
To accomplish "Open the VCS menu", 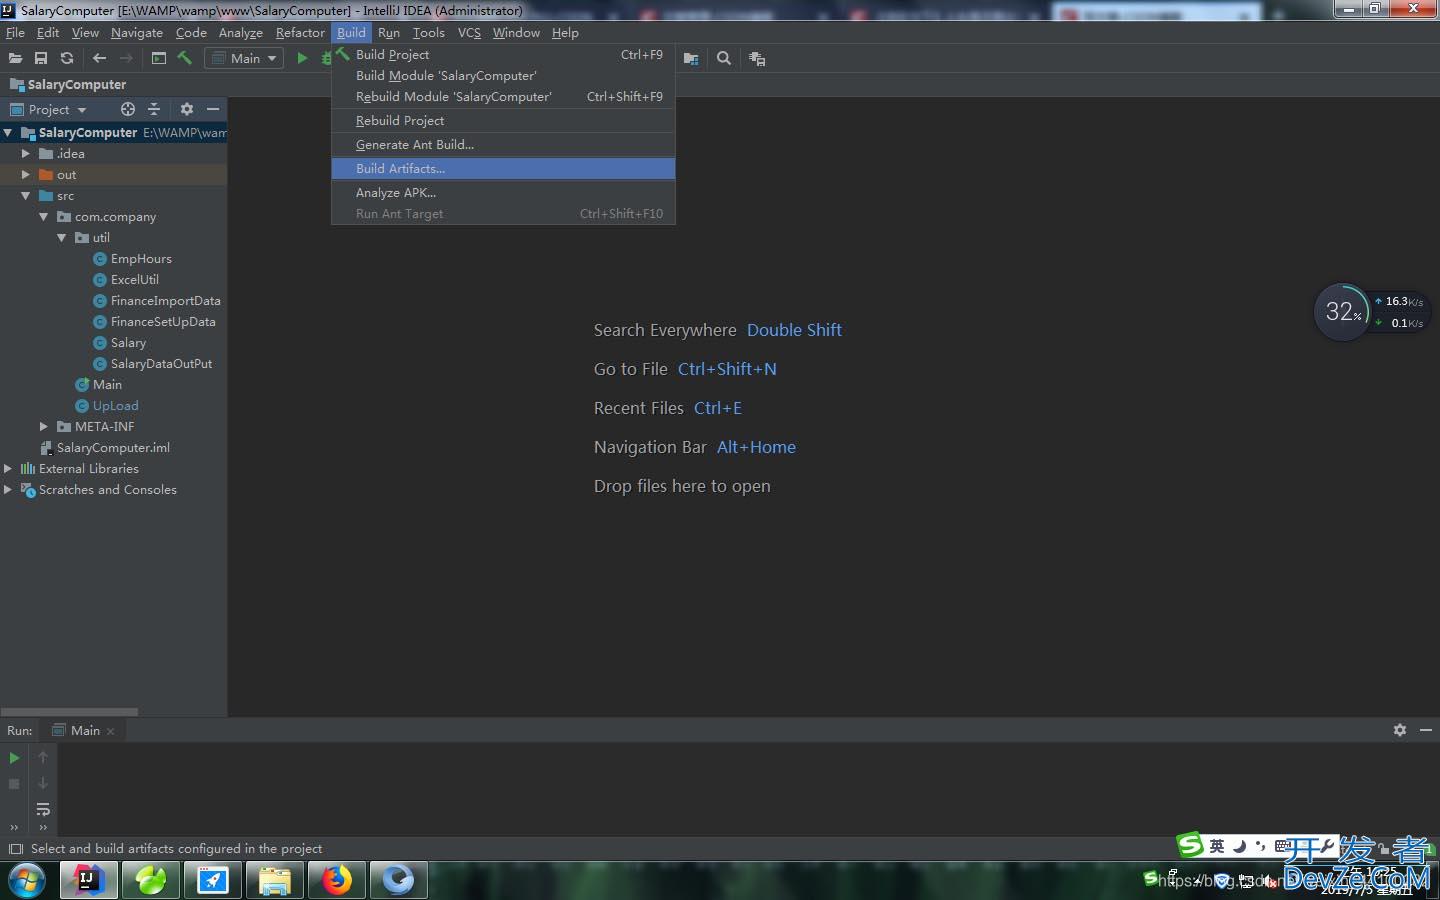I will point(469,32).
